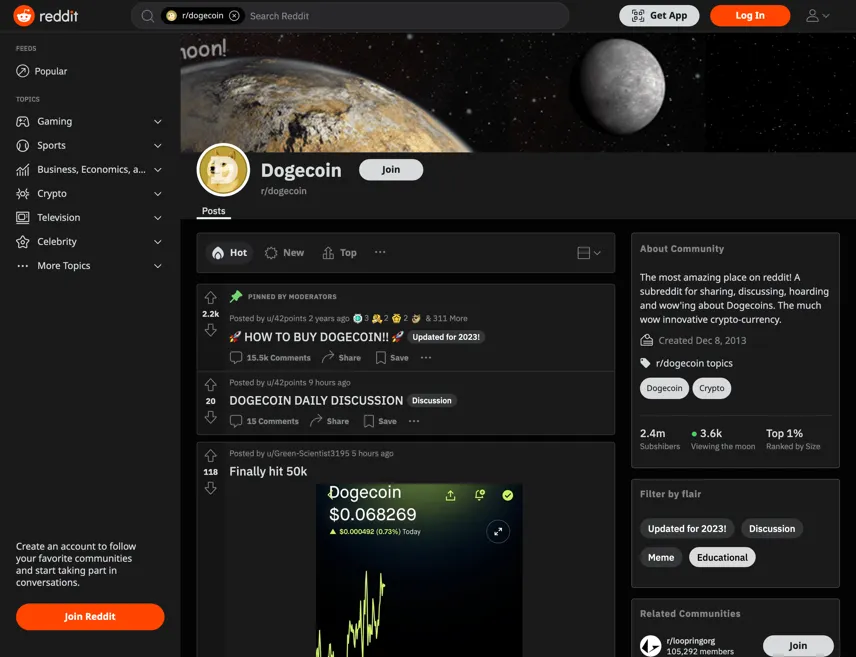Filter by Updated for 2023! flair
This screenshot has width=856, height=657.
tap(687, 528)
